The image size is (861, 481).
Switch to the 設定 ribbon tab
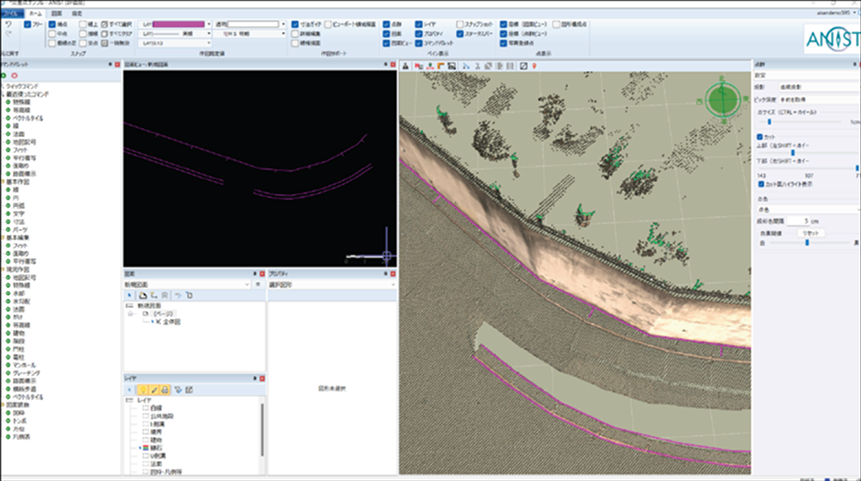pyautogui.click(x=77, y=13)
